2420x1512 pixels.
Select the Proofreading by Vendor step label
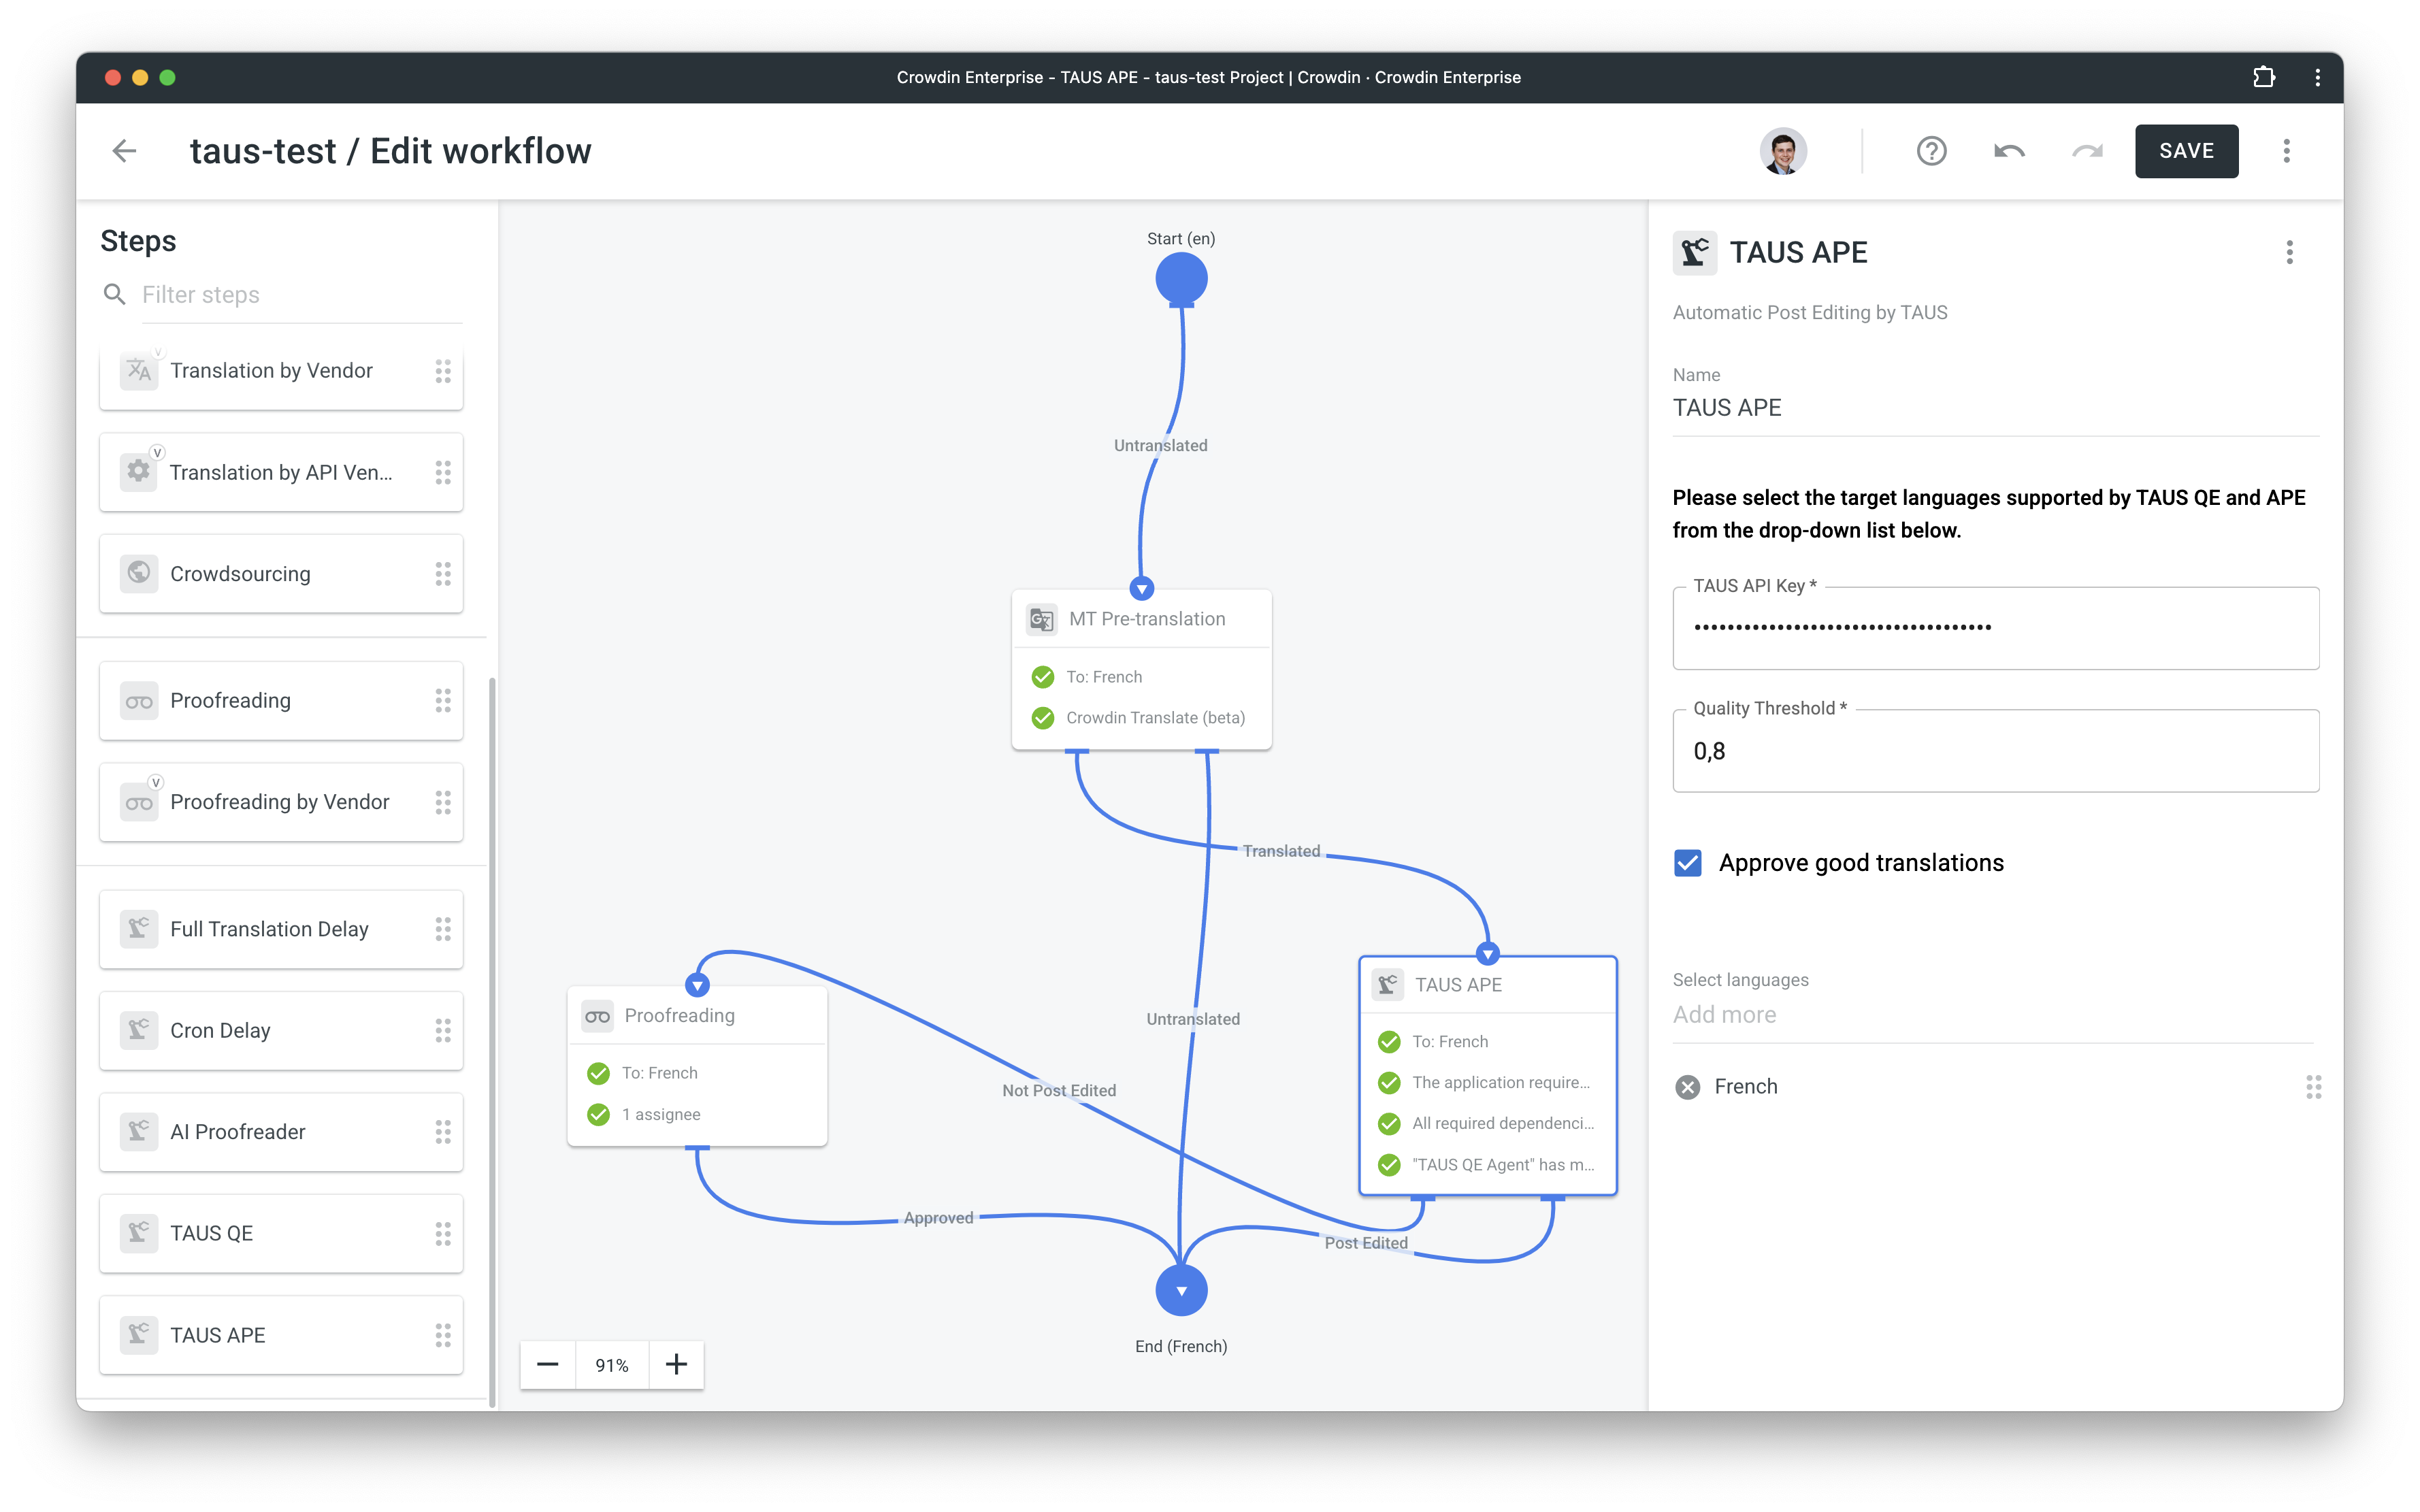click(x=280, y=802)
